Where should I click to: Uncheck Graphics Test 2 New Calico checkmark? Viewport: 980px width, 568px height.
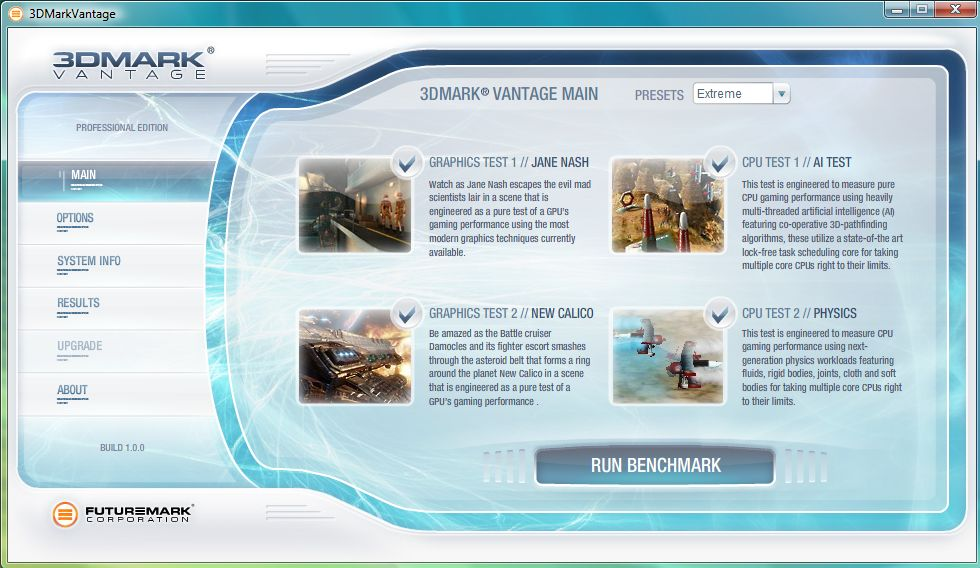point(407,314)
